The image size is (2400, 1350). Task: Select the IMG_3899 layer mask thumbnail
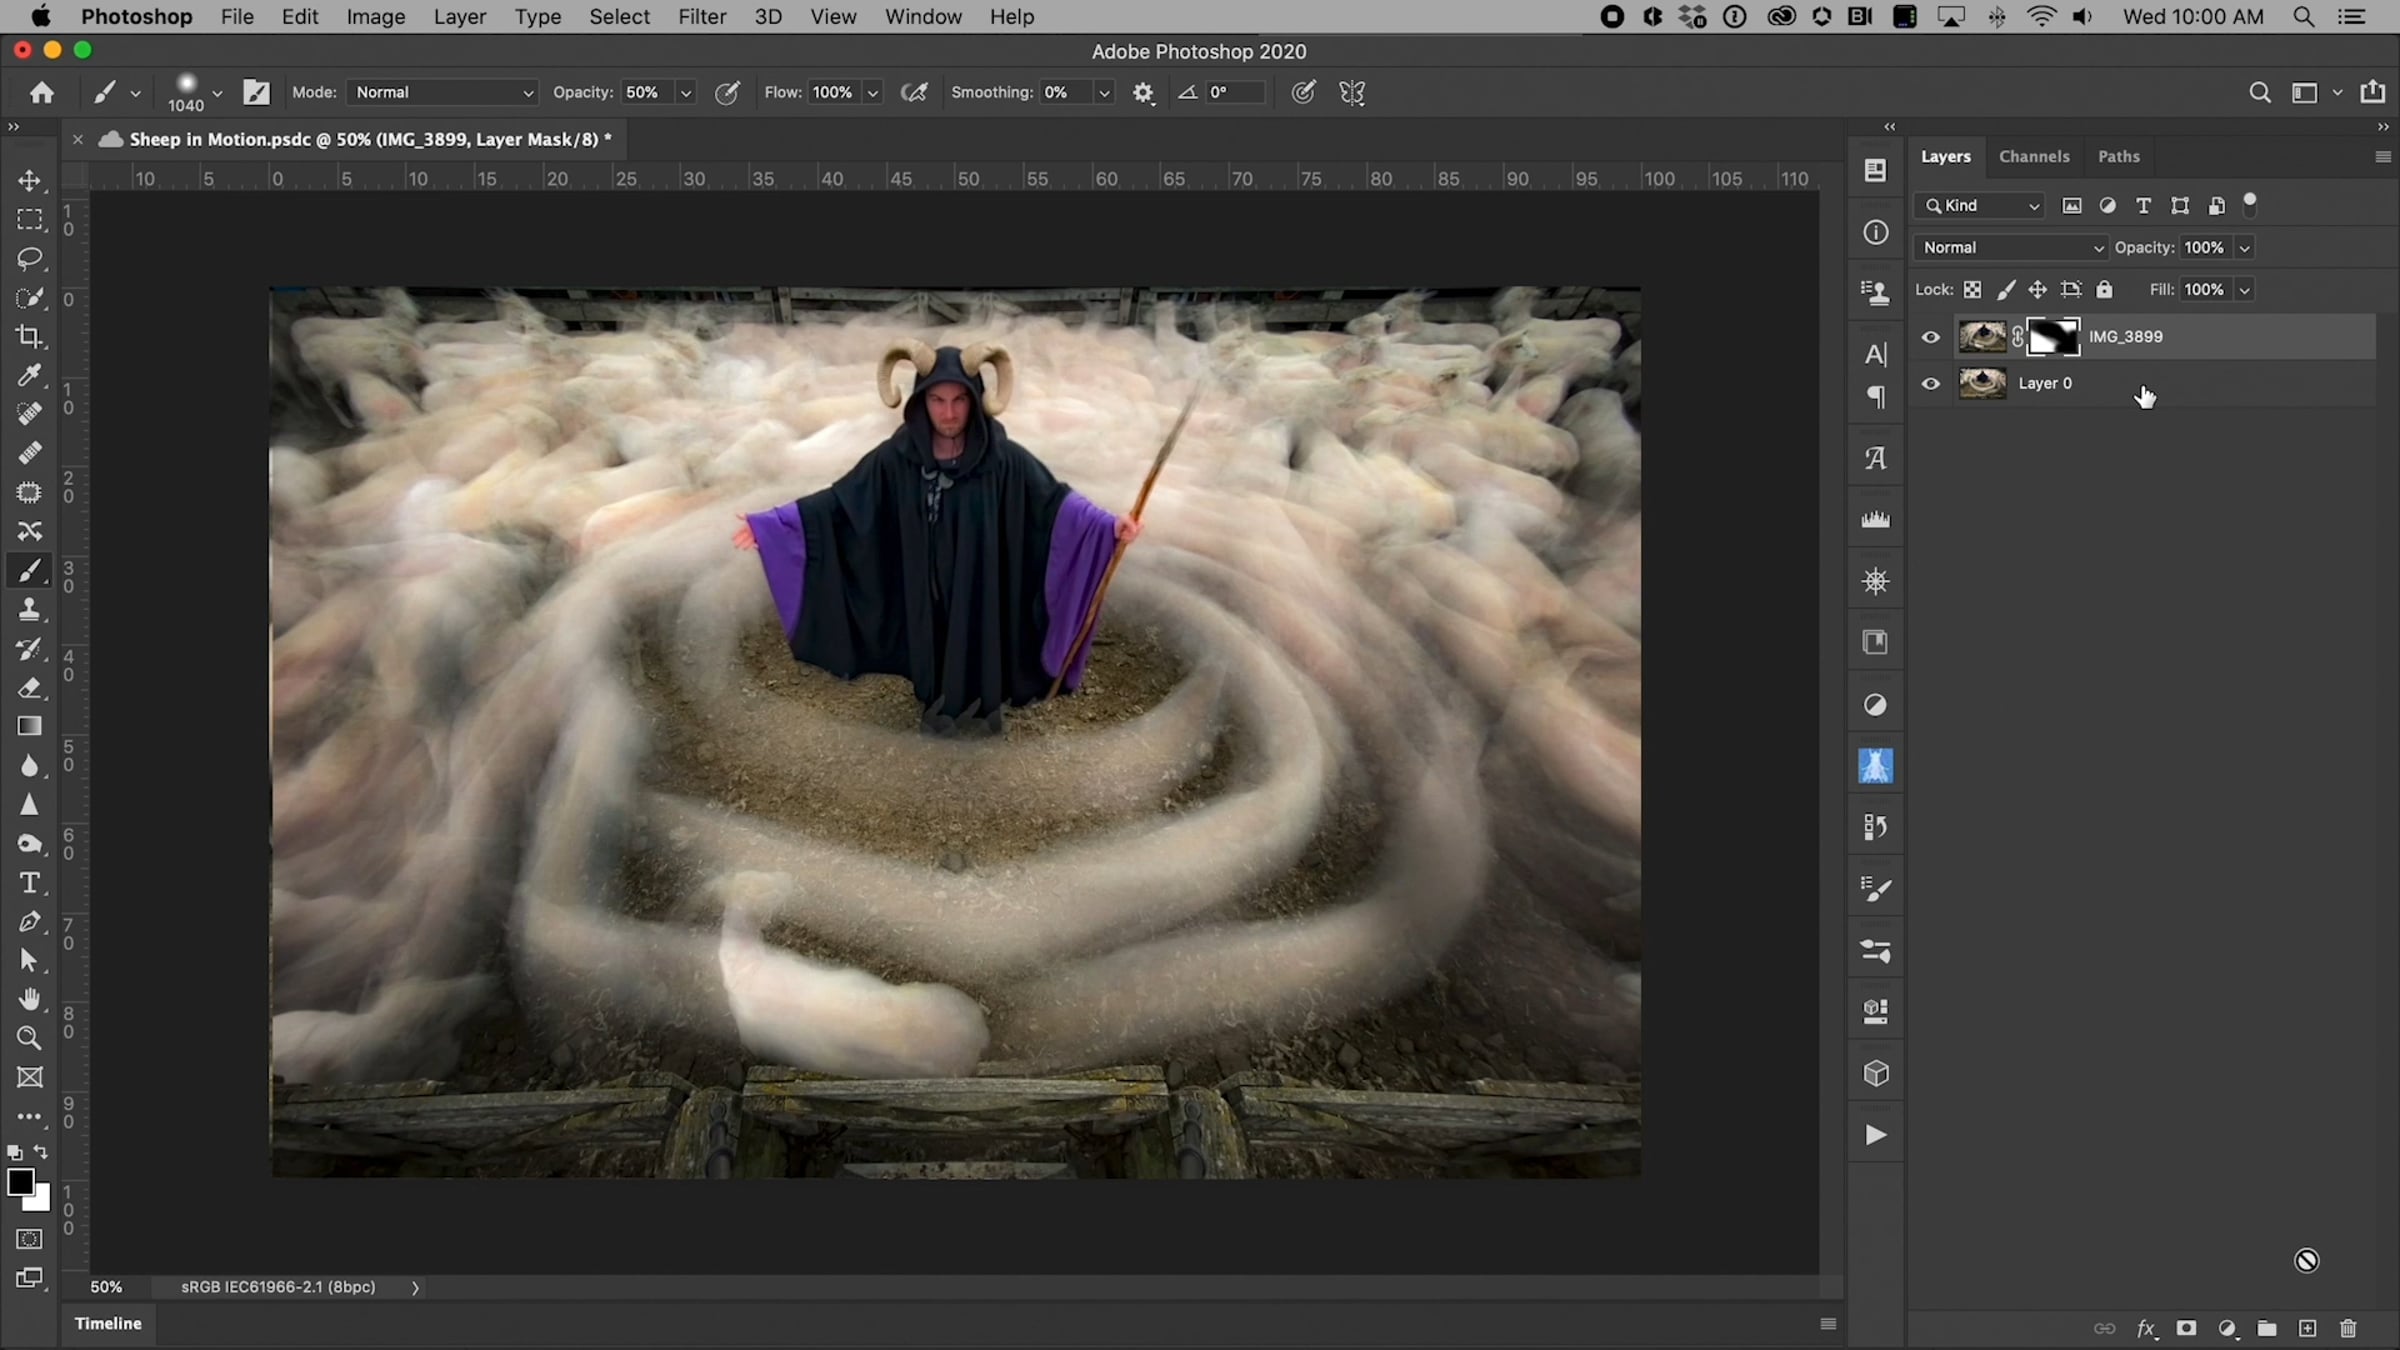(x=2053, y=337)
